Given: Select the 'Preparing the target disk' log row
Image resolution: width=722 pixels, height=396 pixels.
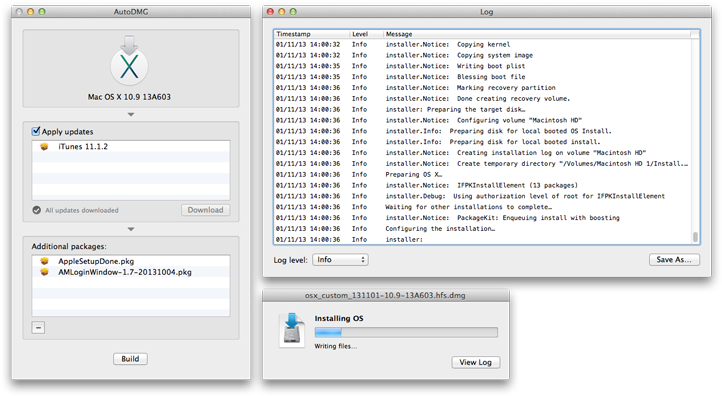Looking at the screenshot, I should pos(483,110).
